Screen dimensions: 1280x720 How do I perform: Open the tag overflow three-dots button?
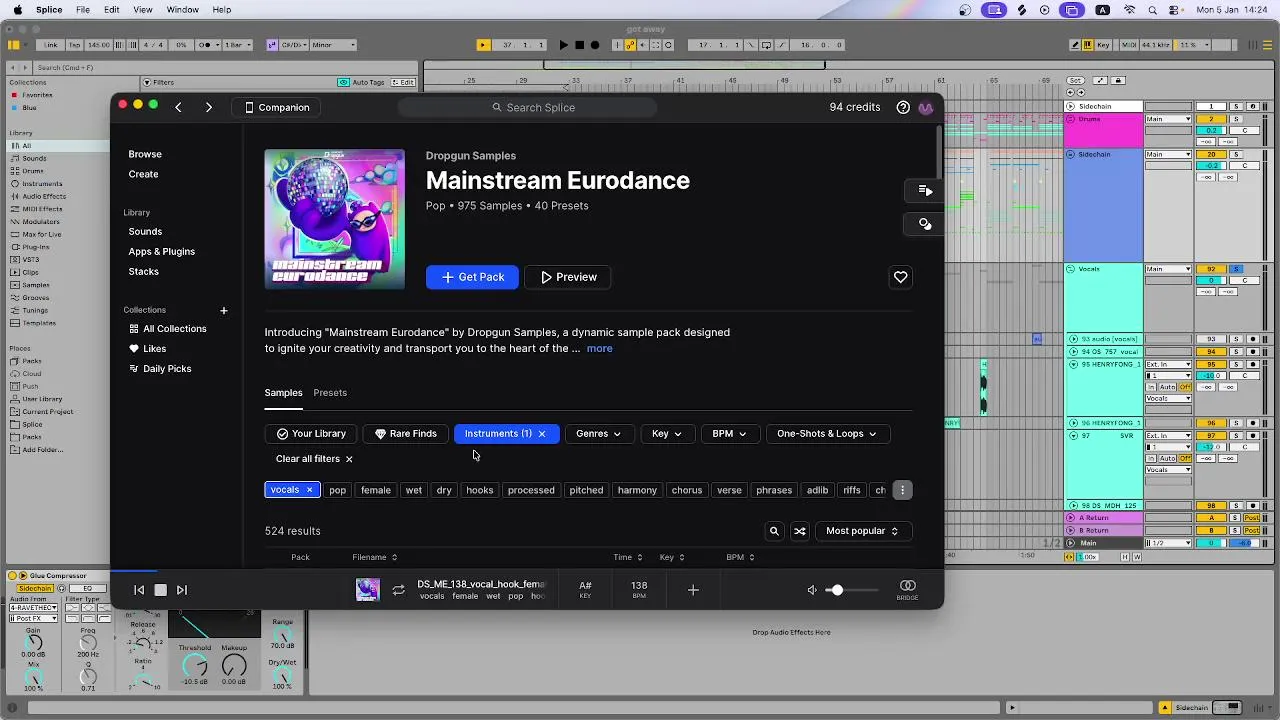(x=902, y=490)
